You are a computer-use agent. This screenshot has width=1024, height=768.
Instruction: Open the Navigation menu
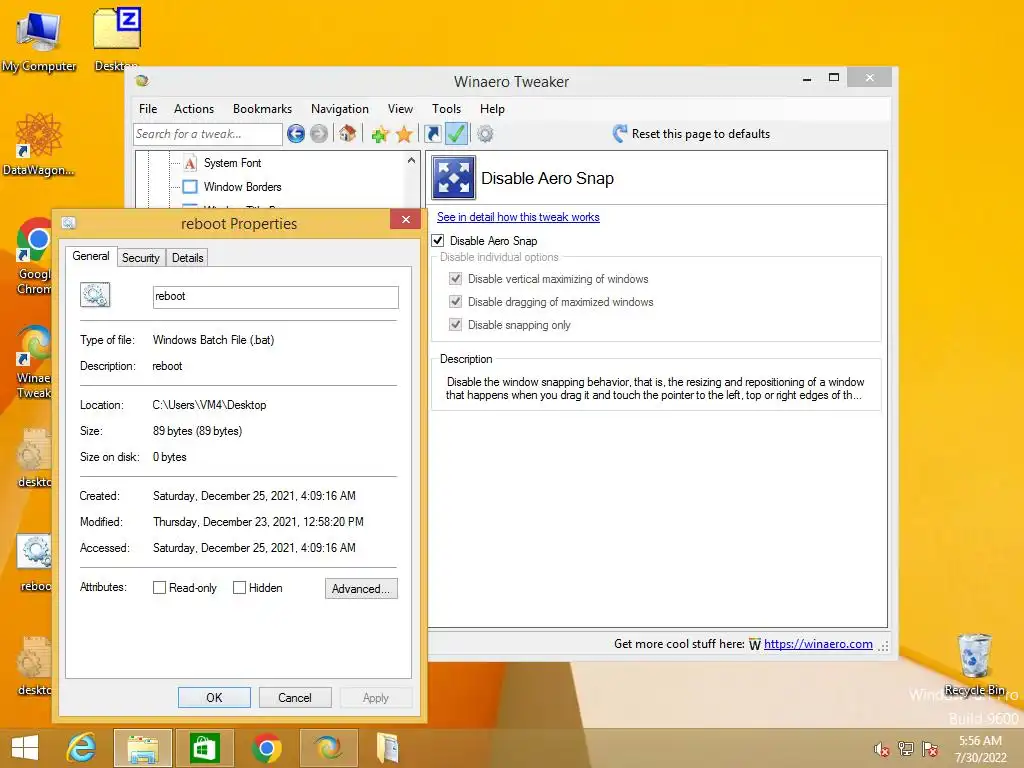[340, 109]
